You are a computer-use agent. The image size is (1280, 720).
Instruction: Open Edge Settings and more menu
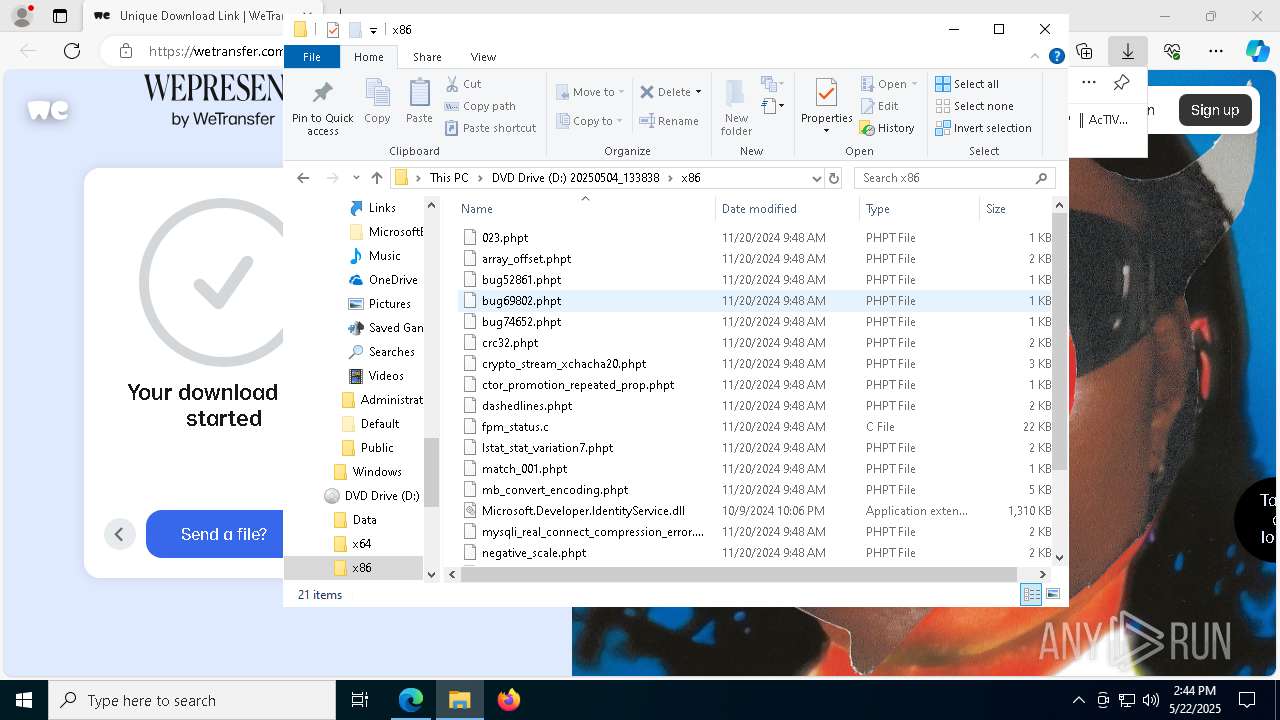[1216, 51]
